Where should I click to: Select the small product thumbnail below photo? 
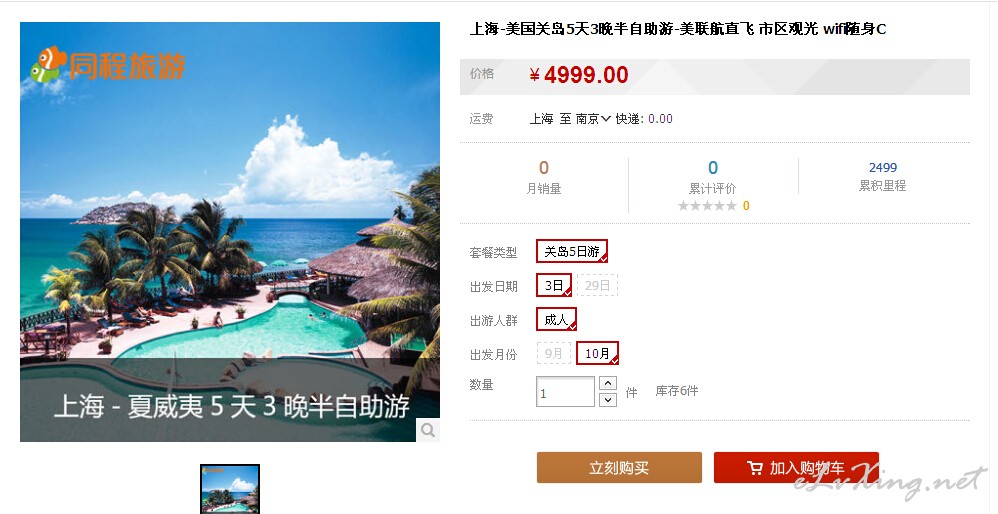pos(230,489)
